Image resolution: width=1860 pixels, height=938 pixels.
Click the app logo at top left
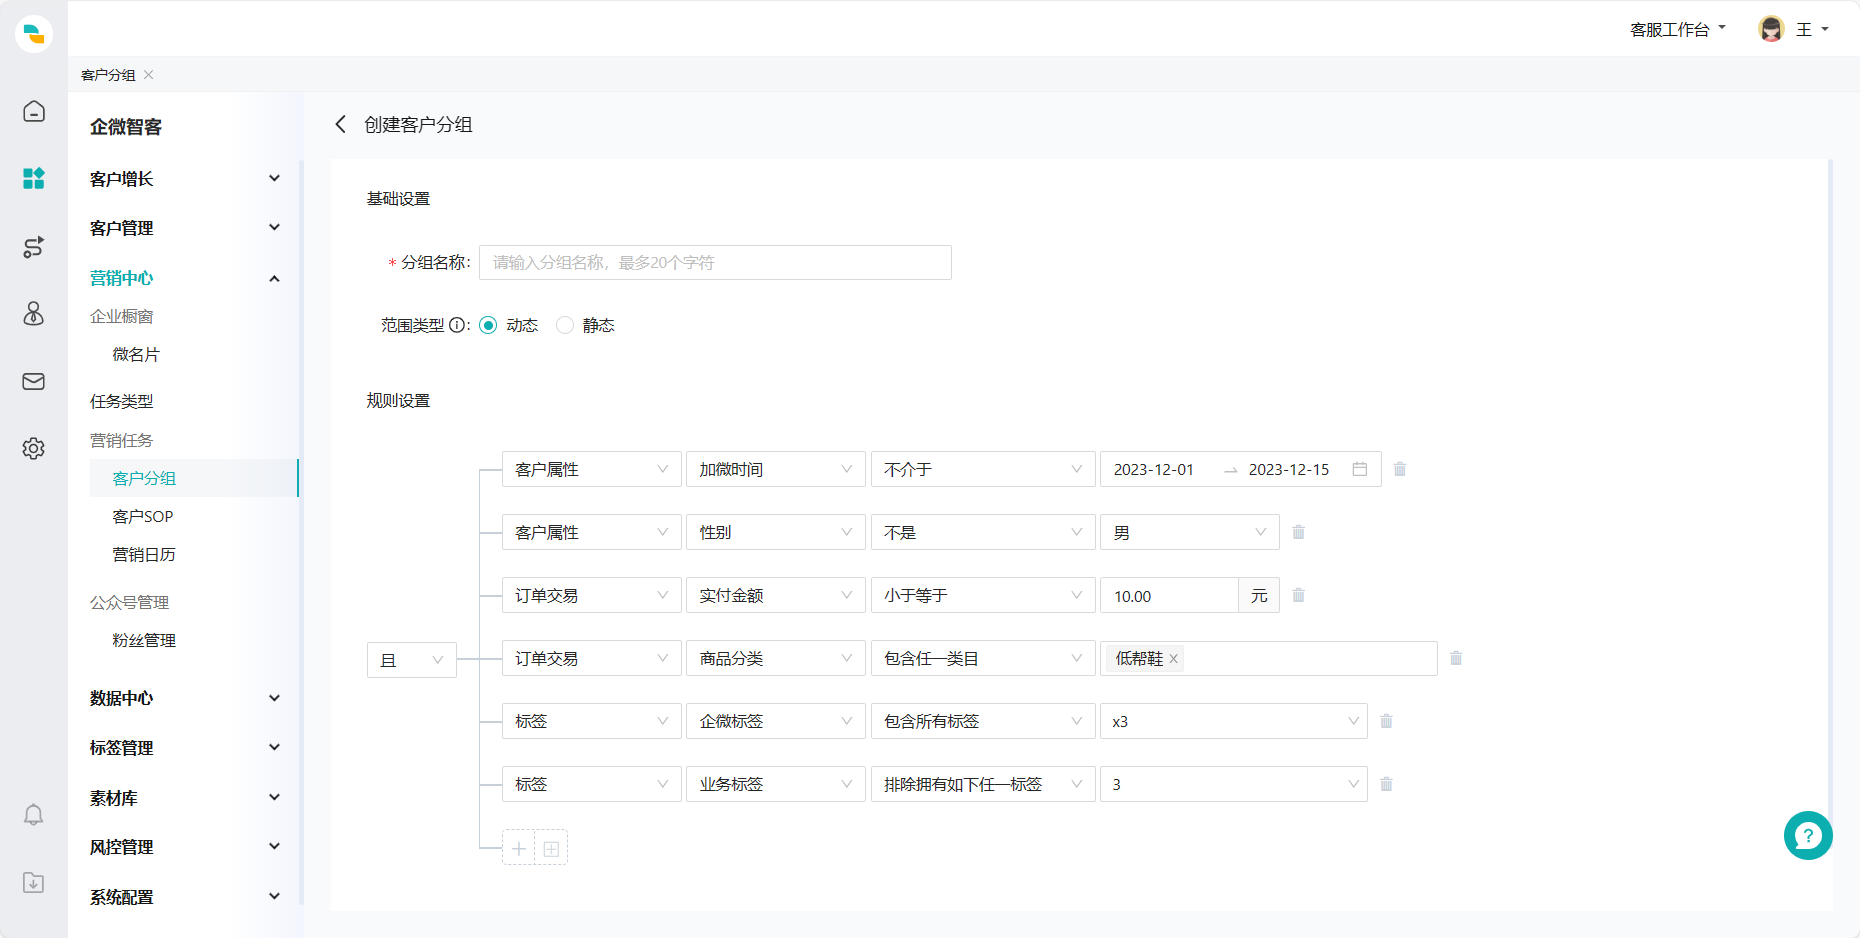[x=34, y=33]
